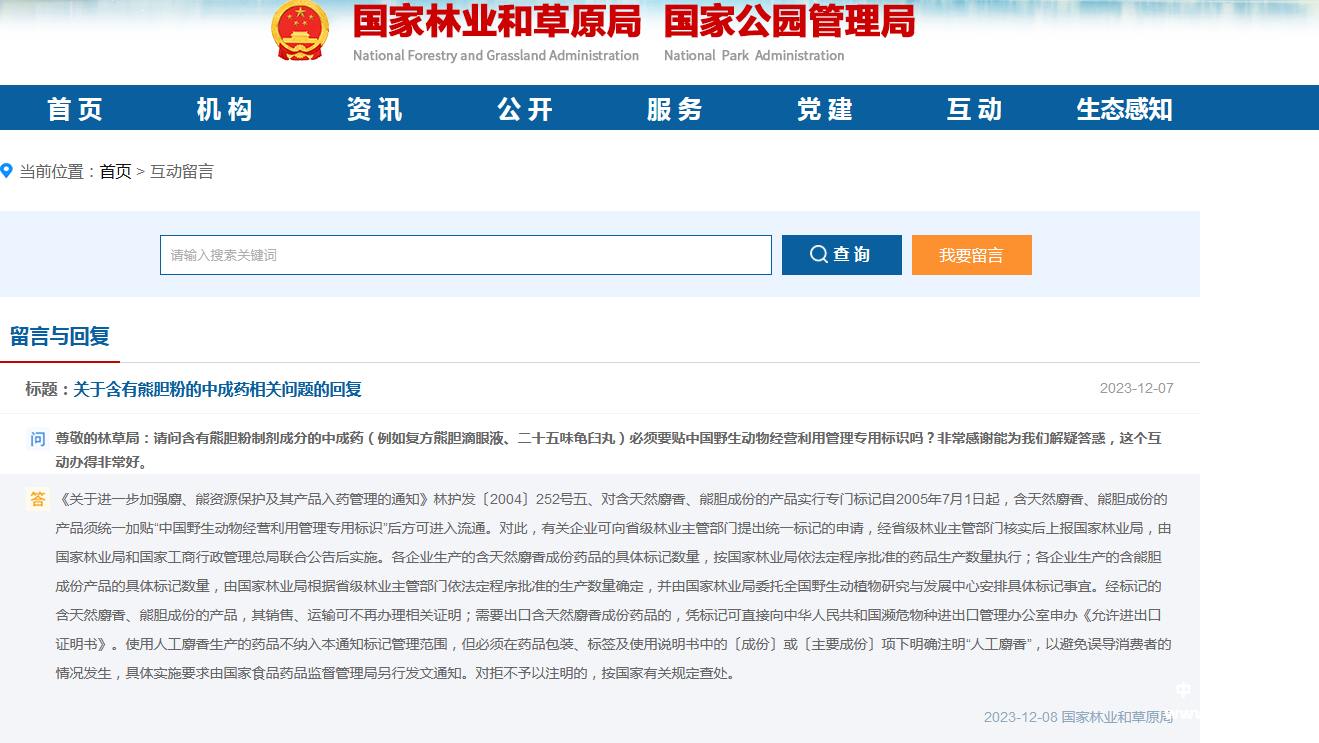Open the 服务 navigation menu

(675, 109)
